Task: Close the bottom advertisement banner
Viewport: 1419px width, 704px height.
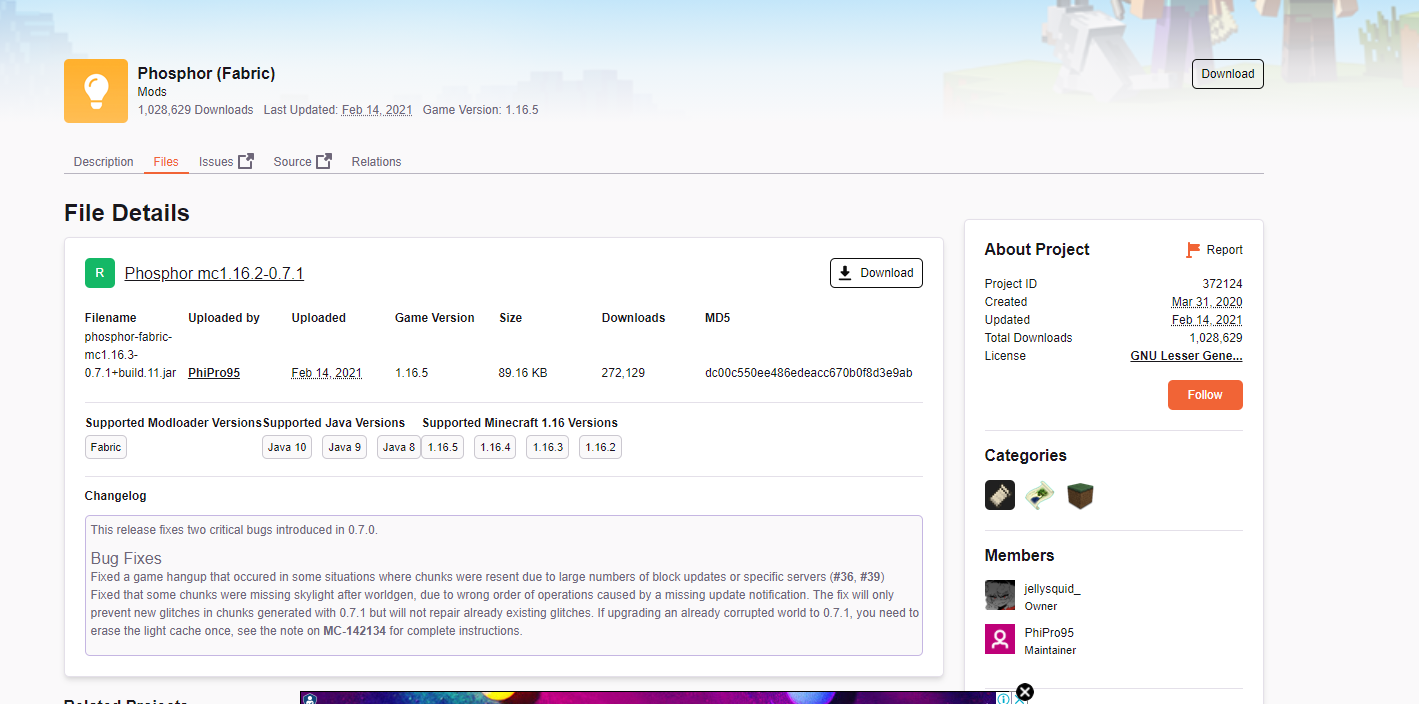Action: pos(1024,692)
